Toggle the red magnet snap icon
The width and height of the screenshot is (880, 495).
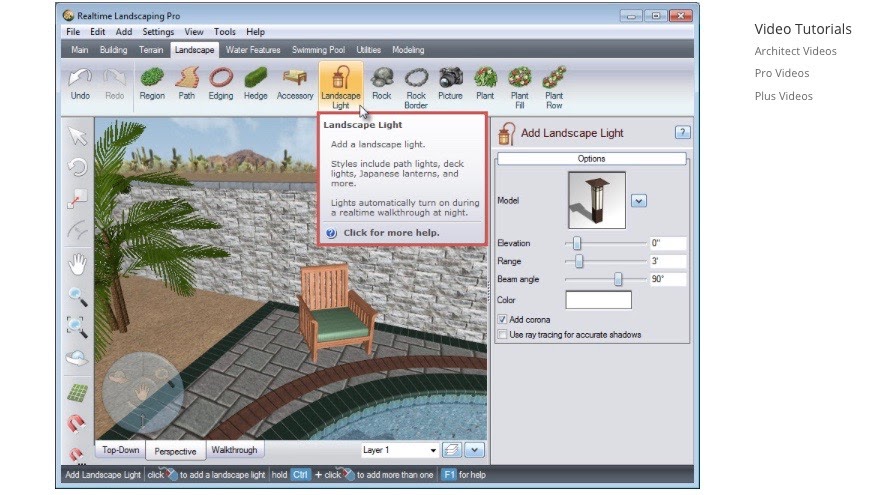coord(76,422)
